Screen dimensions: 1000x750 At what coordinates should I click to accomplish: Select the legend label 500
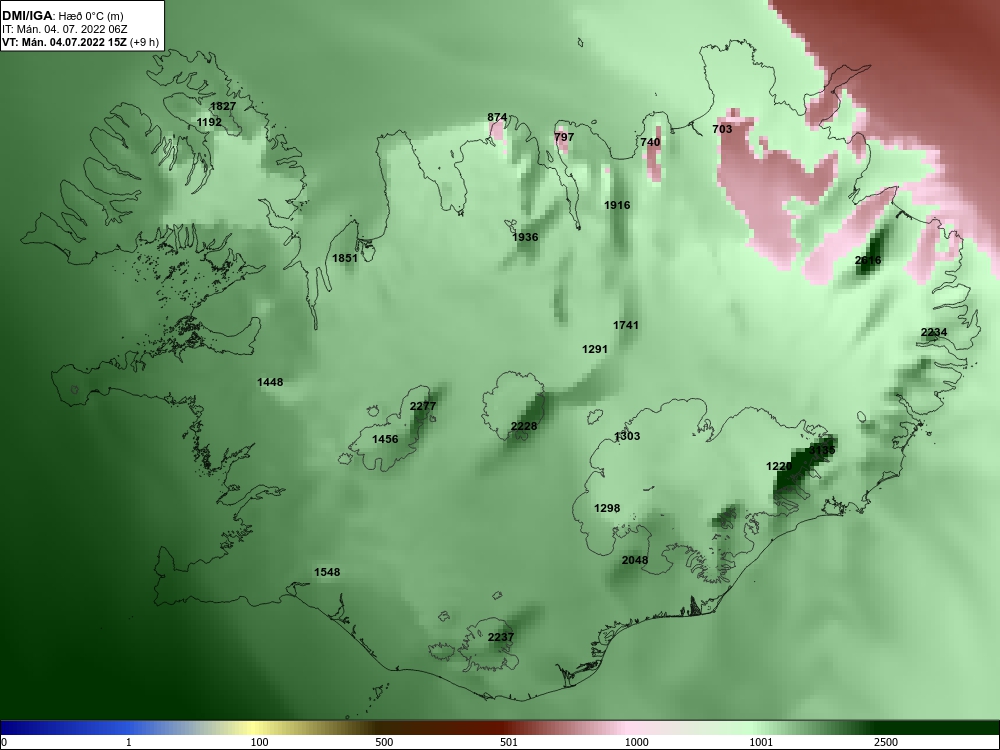coord(384,742)
